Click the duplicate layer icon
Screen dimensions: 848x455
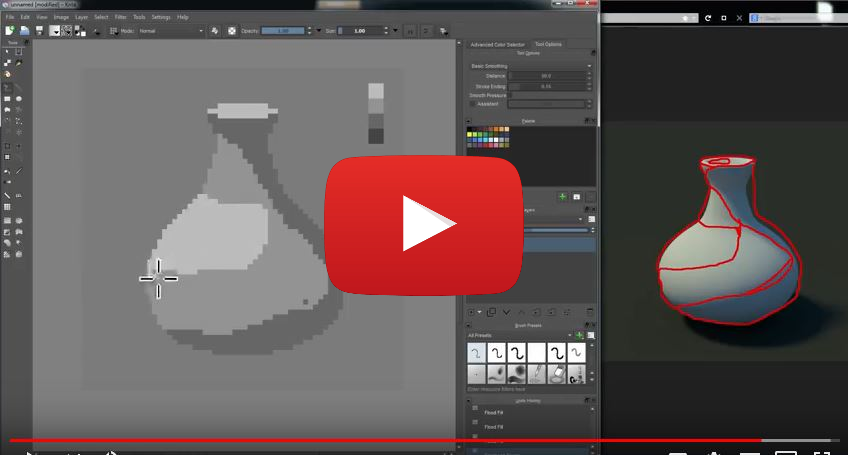coord(491,312)
